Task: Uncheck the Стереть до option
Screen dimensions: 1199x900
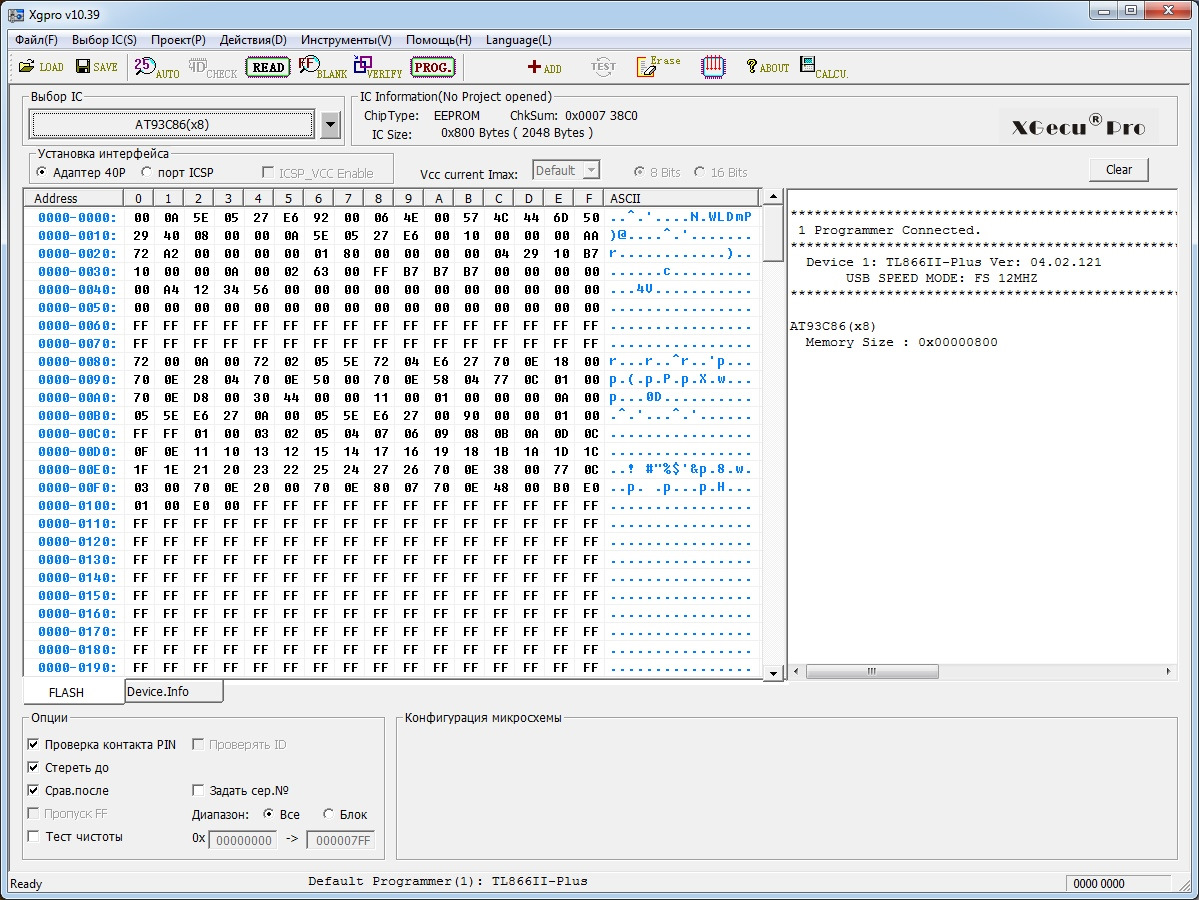Action: 34,768
